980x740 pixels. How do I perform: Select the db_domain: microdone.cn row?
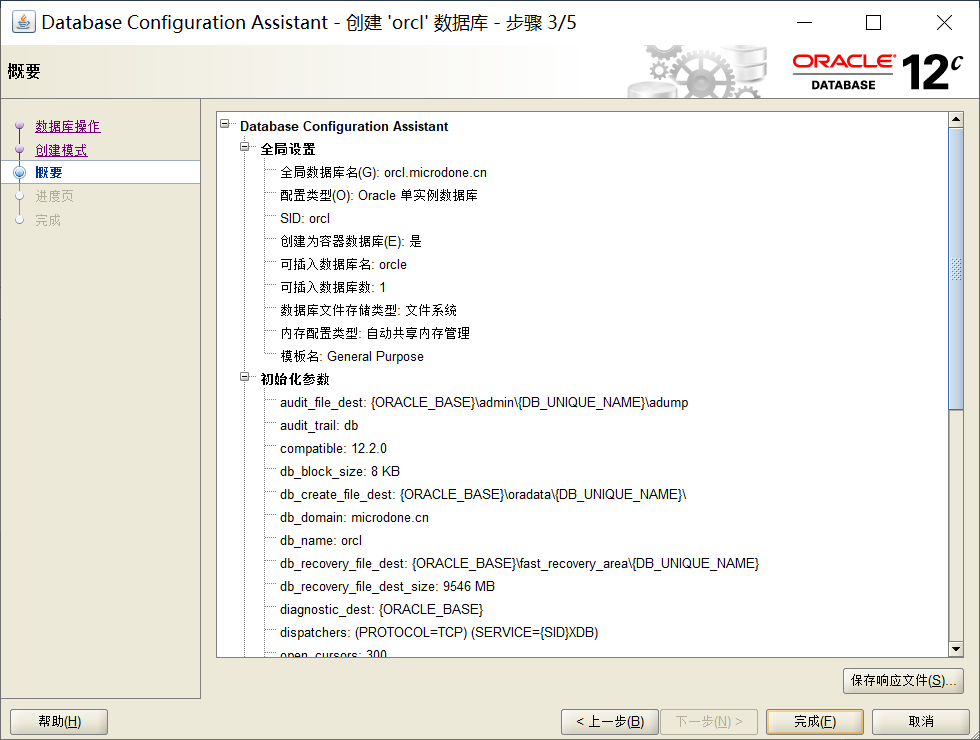click(x=354, y=518)
